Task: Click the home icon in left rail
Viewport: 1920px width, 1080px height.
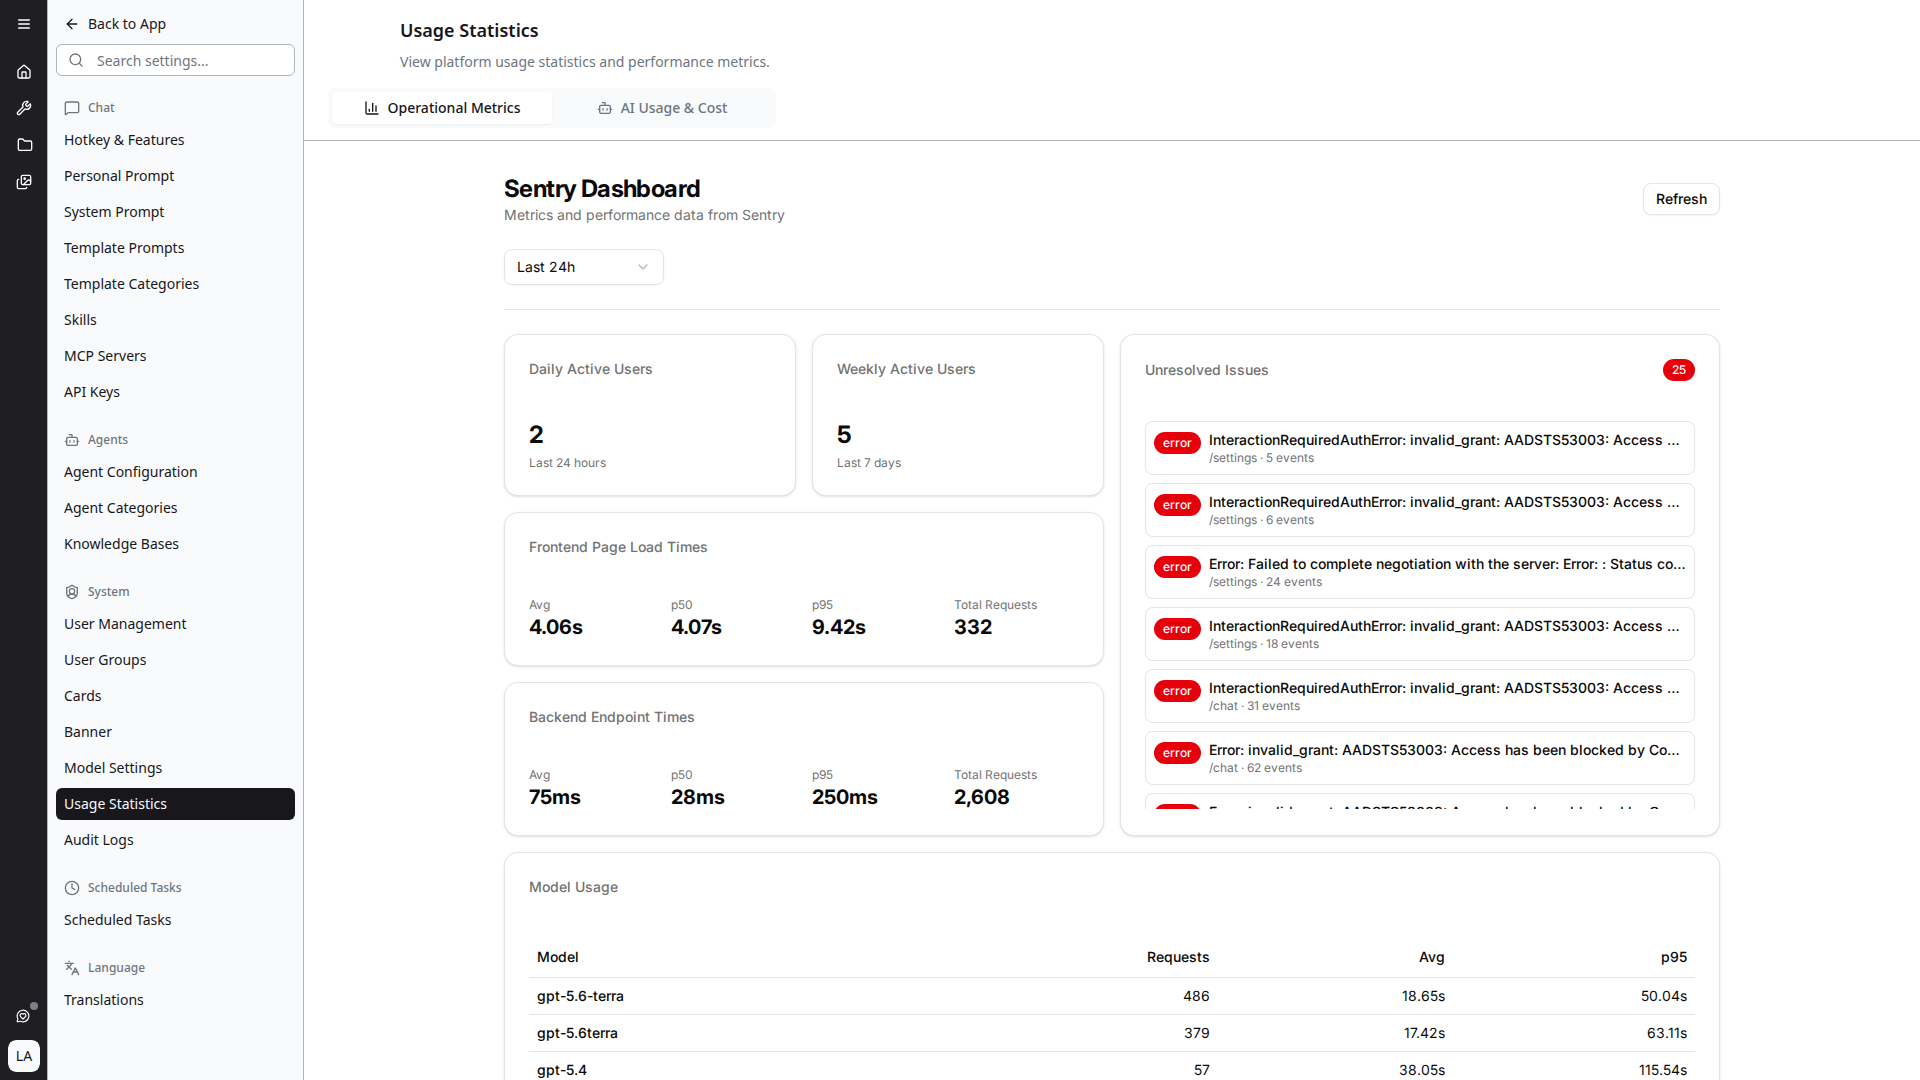Action: point(24,72)
